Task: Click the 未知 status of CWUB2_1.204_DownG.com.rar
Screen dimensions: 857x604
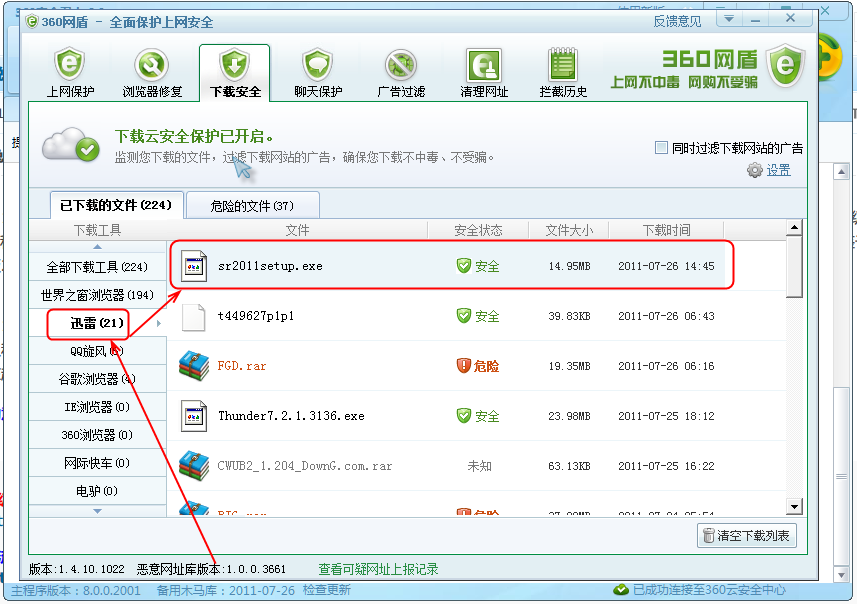Action: tap(479, 466)
